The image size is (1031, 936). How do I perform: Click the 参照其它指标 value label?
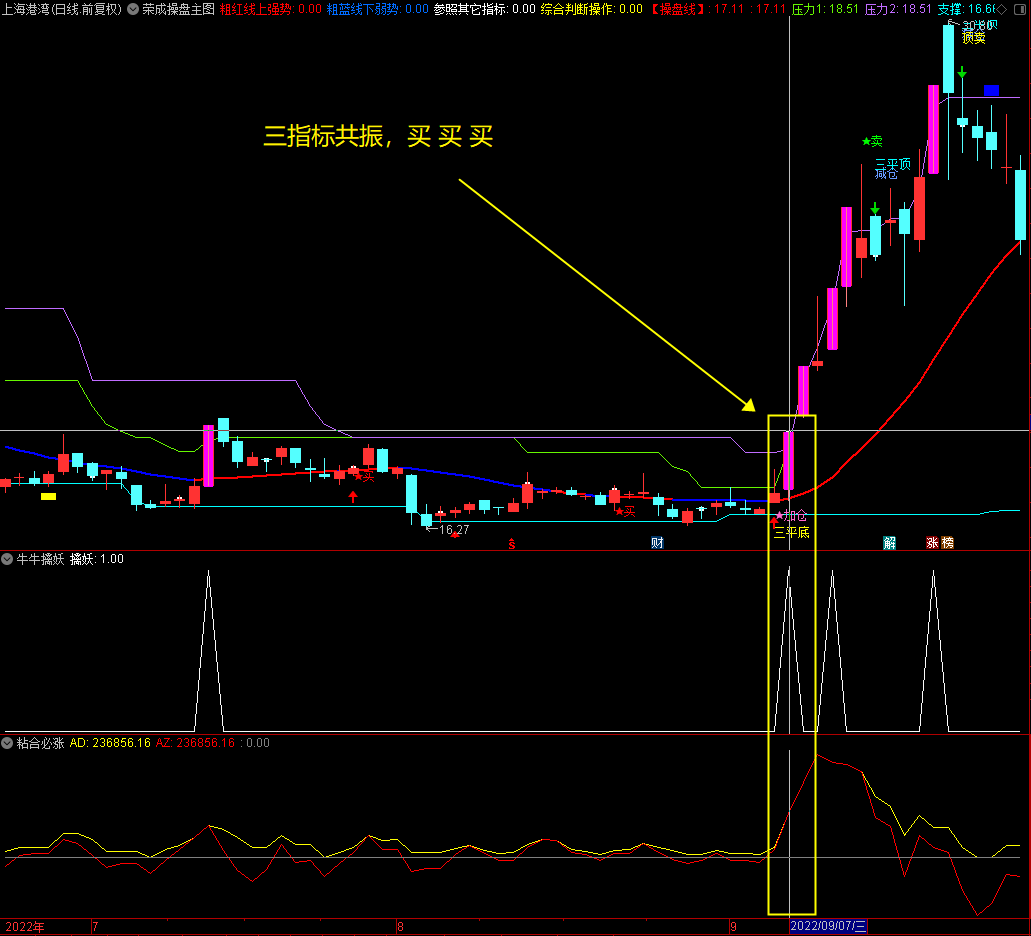click(x=485, y=9)
